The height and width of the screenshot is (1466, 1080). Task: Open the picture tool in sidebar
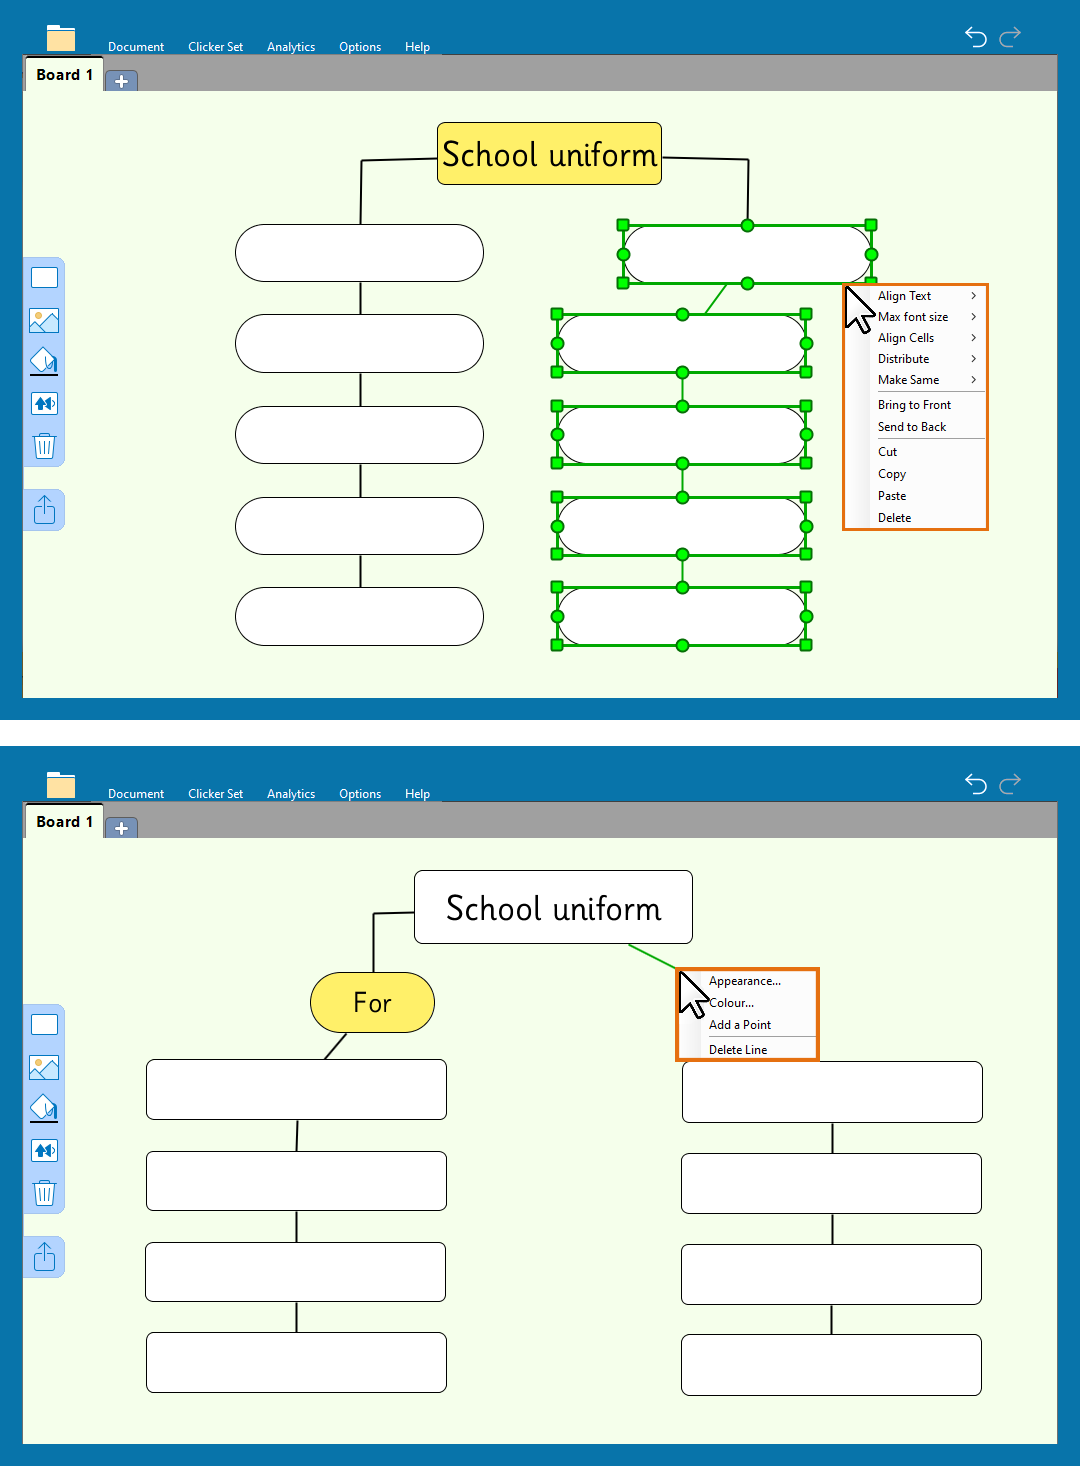[44, 320]
